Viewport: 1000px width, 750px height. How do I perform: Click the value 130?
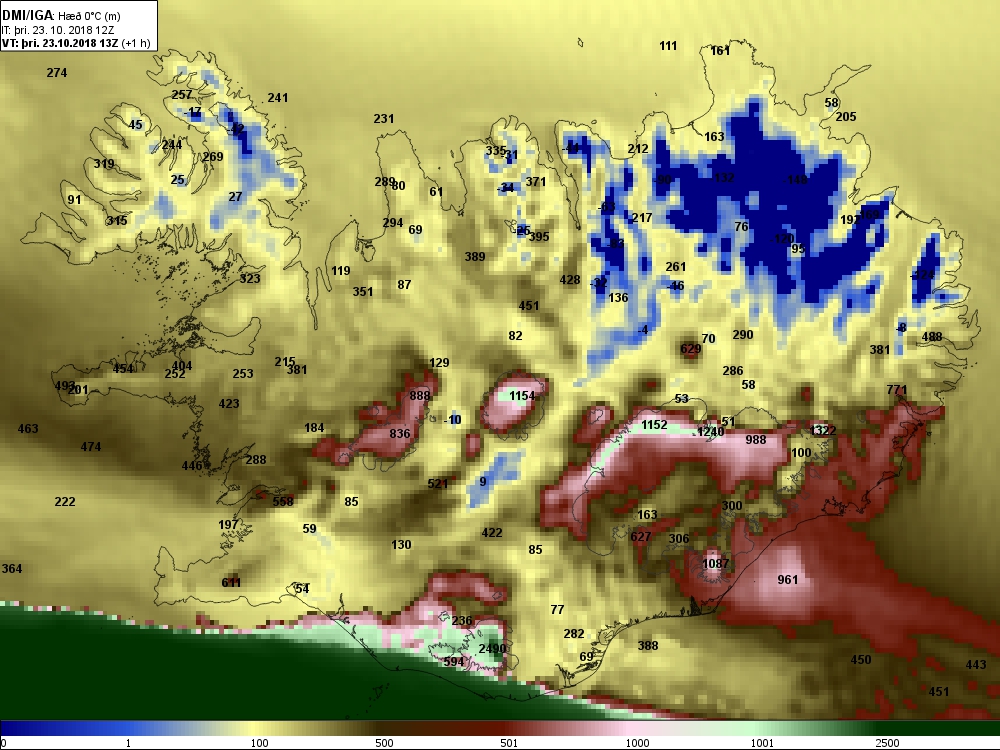click(401, 545)
